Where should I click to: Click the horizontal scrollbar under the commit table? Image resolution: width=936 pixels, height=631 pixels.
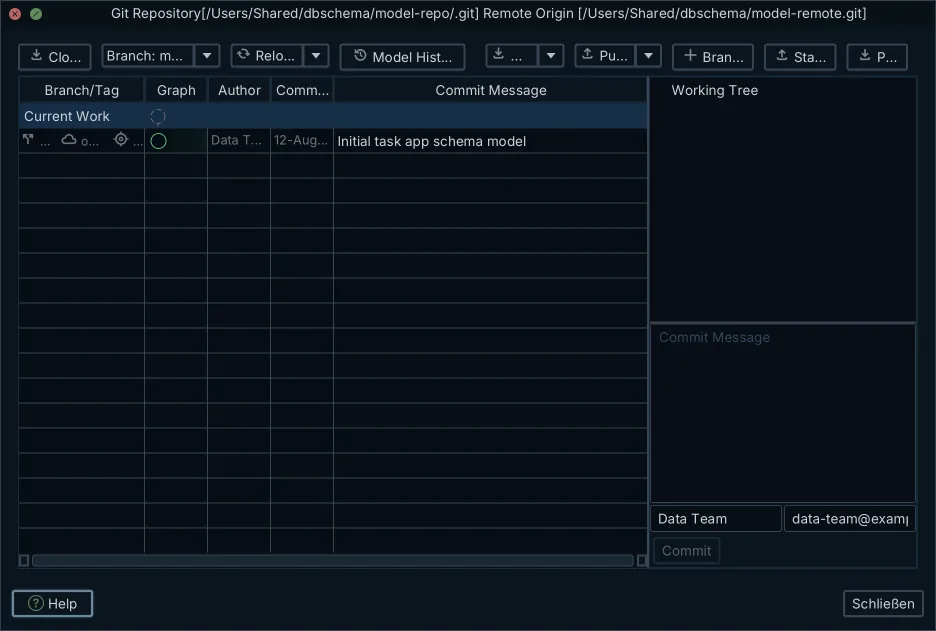332,561
